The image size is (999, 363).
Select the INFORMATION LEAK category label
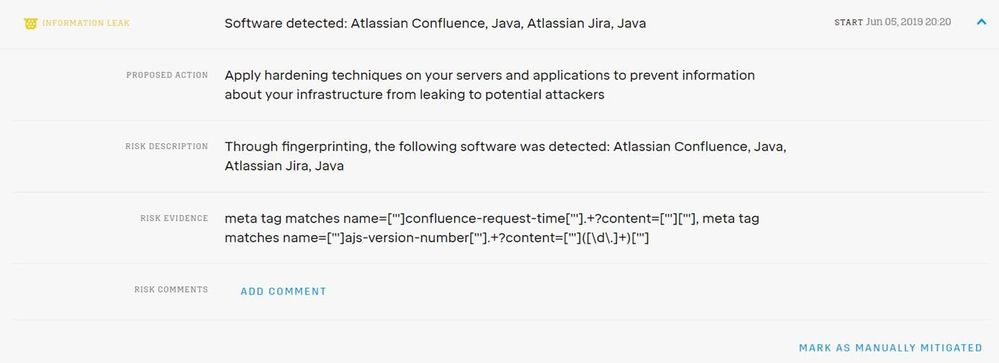86,24
